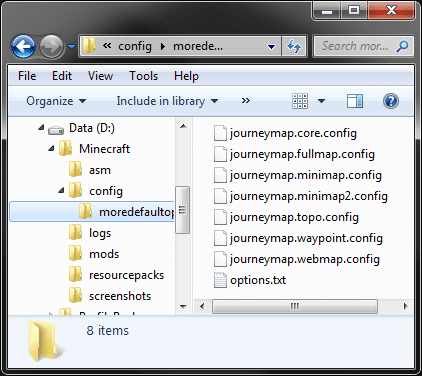Click the tree pane scroll down arrow

[183, 306]
